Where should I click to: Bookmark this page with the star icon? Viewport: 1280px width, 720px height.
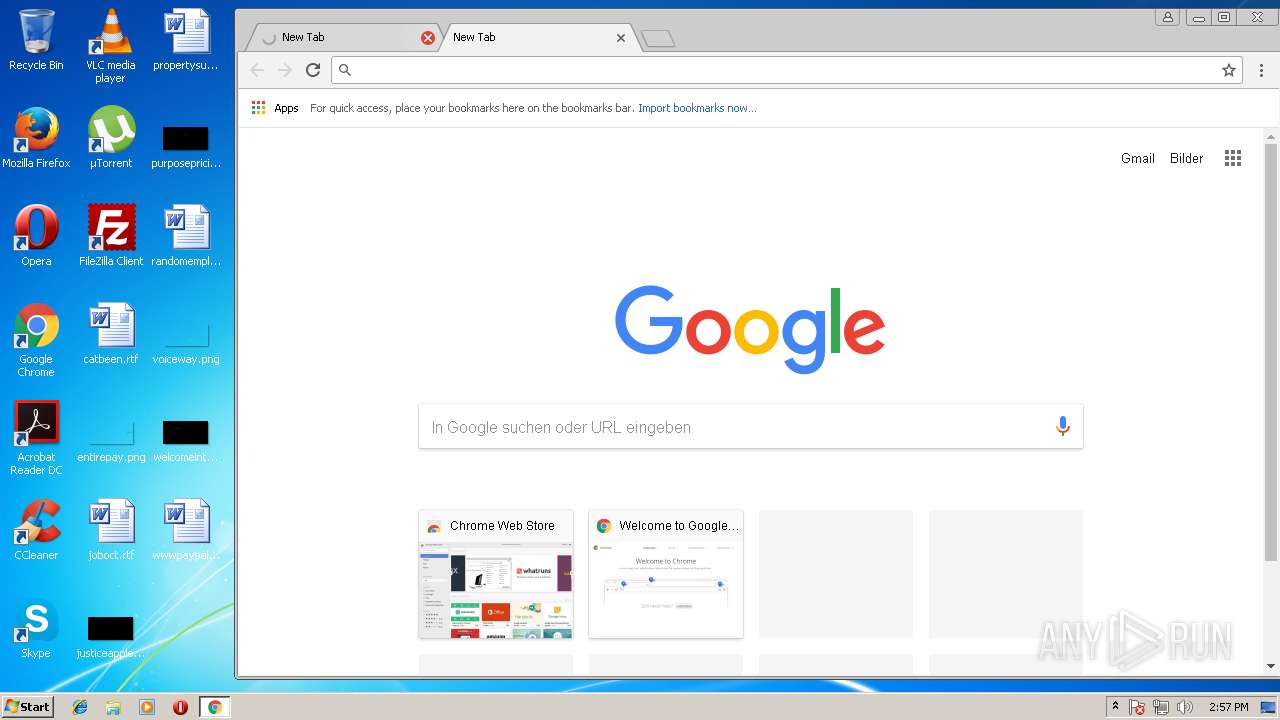click(x=1229, y=70)
